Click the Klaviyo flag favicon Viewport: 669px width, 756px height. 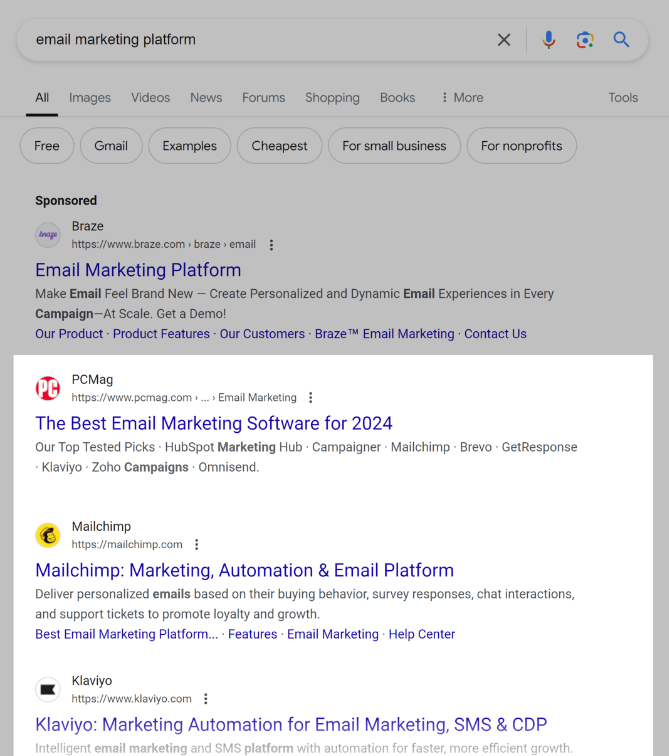(x=48, y=689)
